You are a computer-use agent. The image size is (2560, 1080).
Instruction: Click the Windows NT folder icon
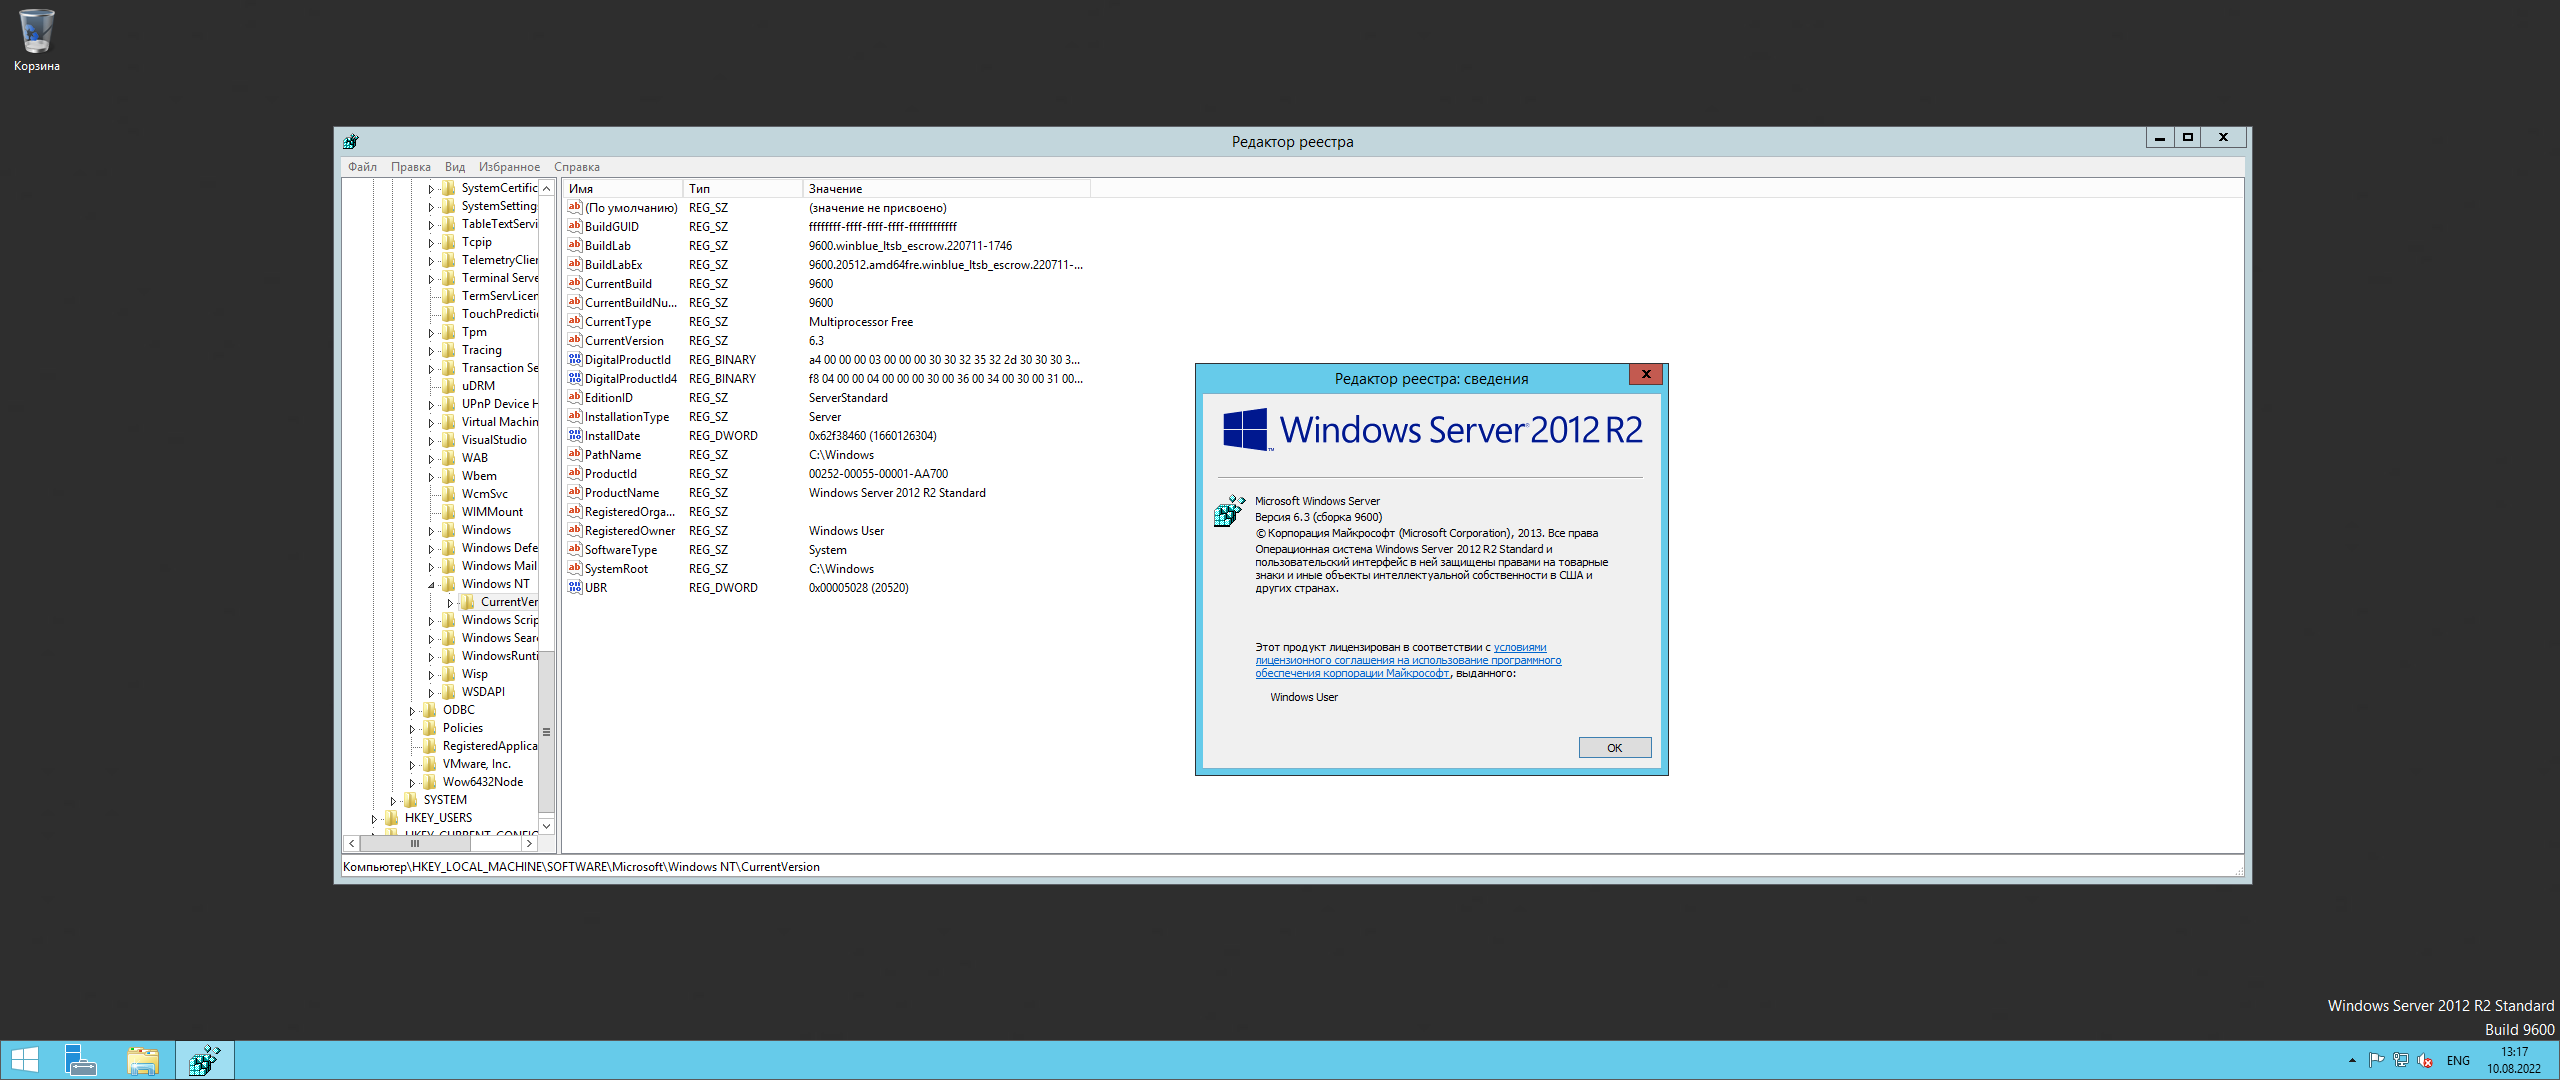(x=449, y=584)
